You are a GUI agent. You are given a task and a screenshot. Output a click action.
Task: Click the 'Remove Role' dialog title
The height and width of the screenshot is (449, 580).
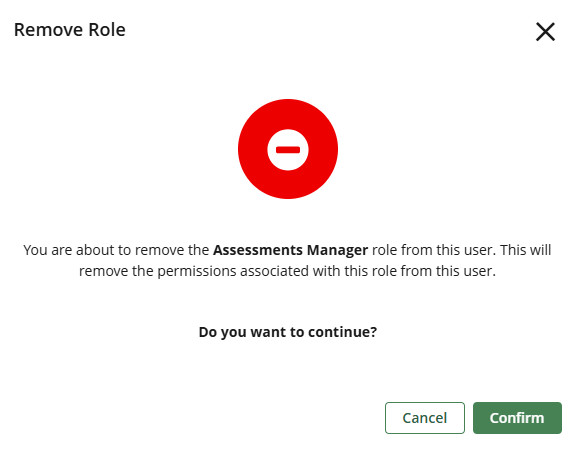[70, 30]
